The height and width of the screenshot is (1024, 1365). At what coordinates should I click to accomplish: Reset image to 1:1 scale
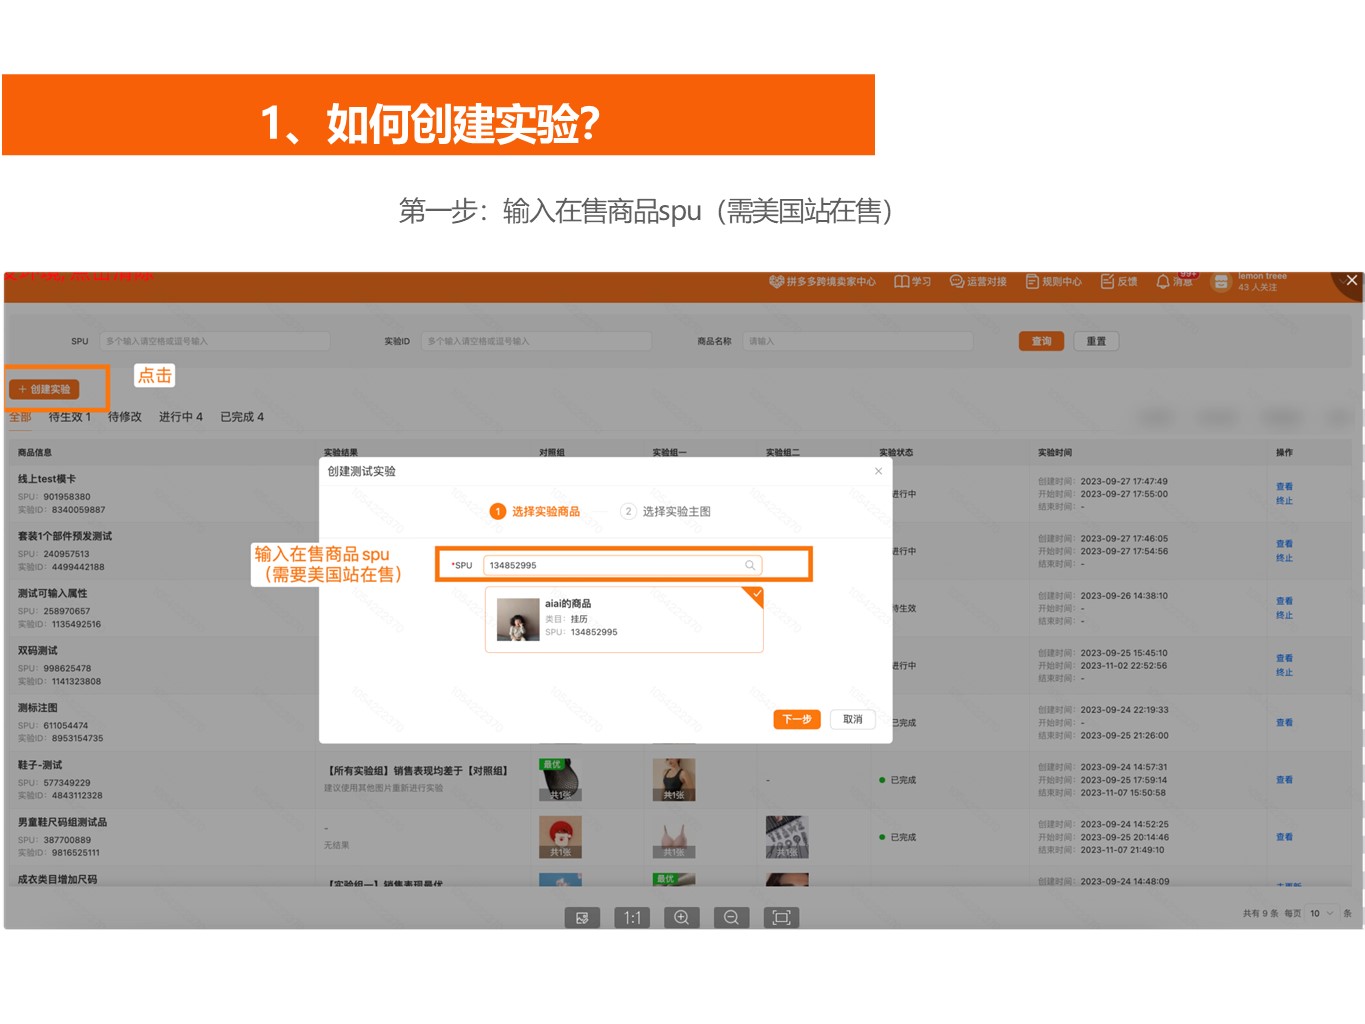tap(632, 917)
